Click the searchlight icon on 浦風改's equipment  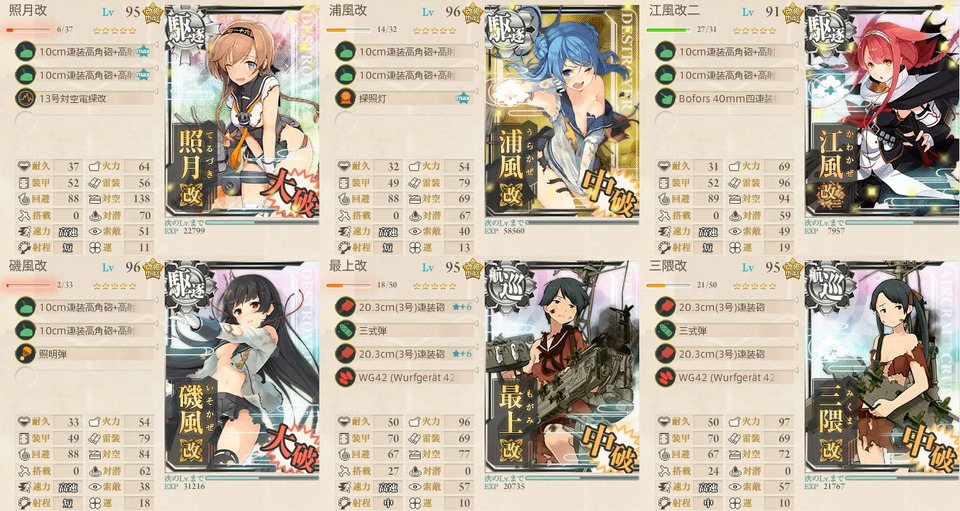click(345, 98)
